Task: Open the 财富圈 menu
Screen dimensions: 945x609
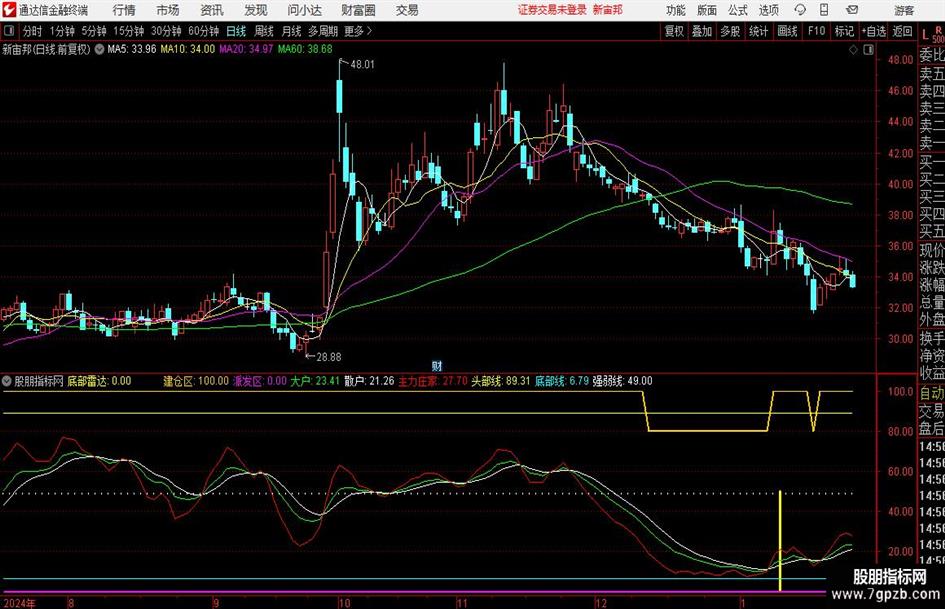Action: pyautogui.click(x=358, y=10)
